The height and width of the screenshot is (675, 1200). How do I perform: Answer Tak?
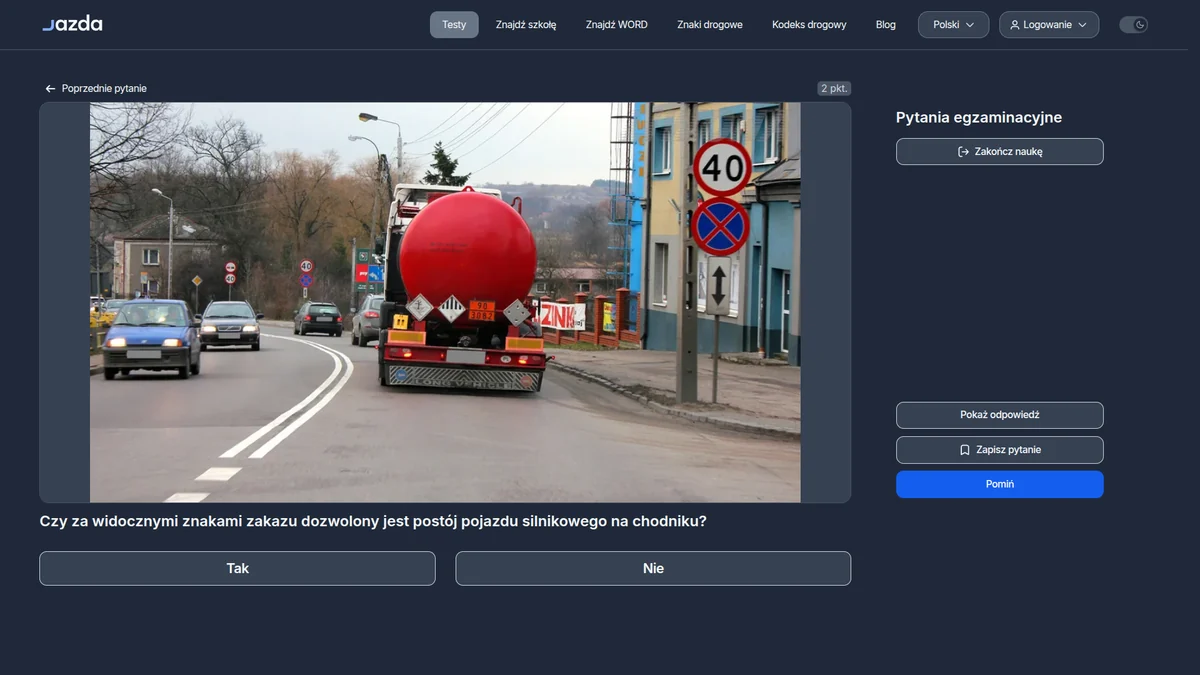(237, 568)
